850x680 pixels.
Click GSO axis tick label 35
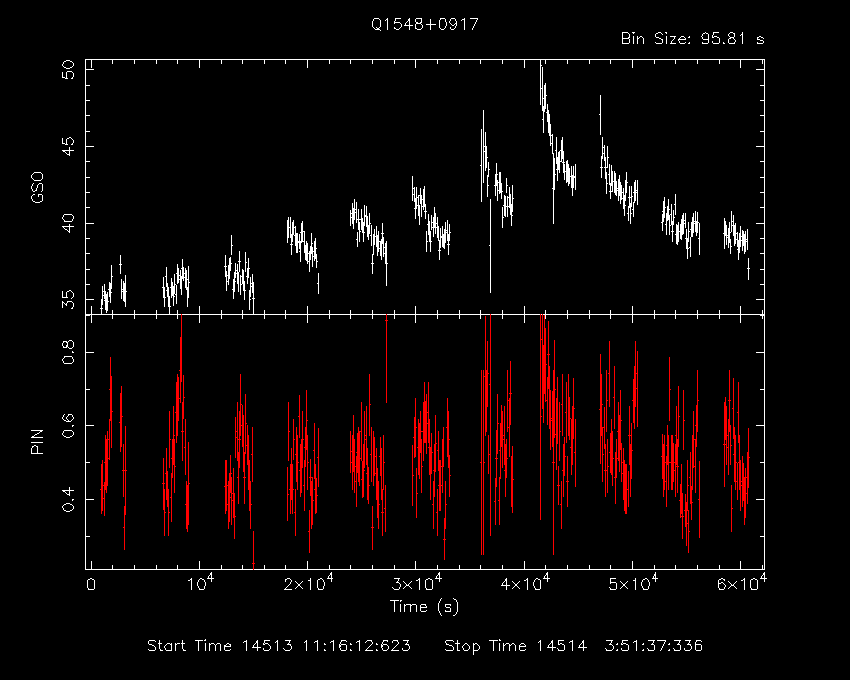click(69, 299)
